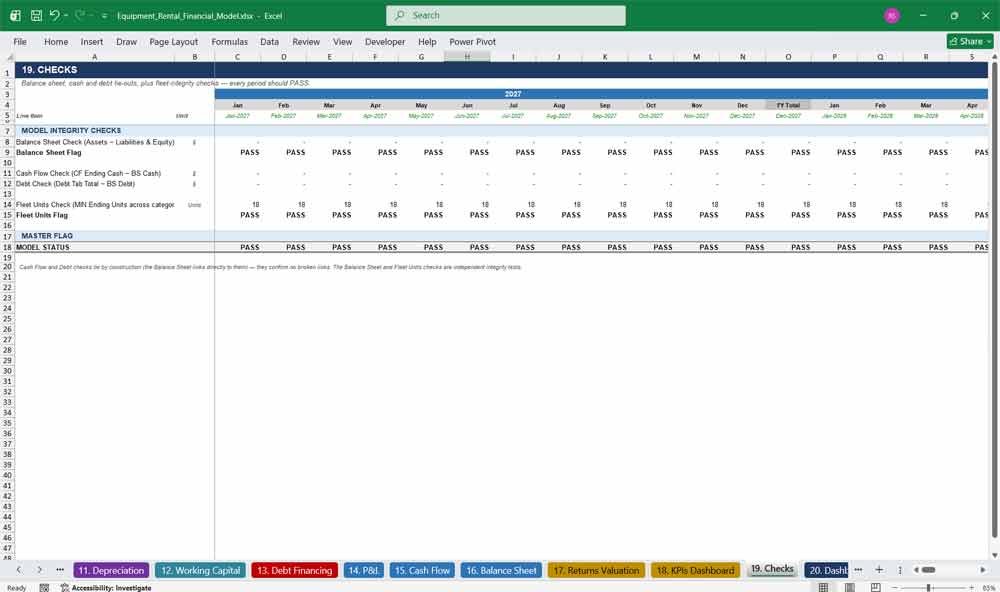The width and height of the screenshot is (1000, 592).
Task: Switch to '12. Working Capital' sheet
Action: [200, 570]
